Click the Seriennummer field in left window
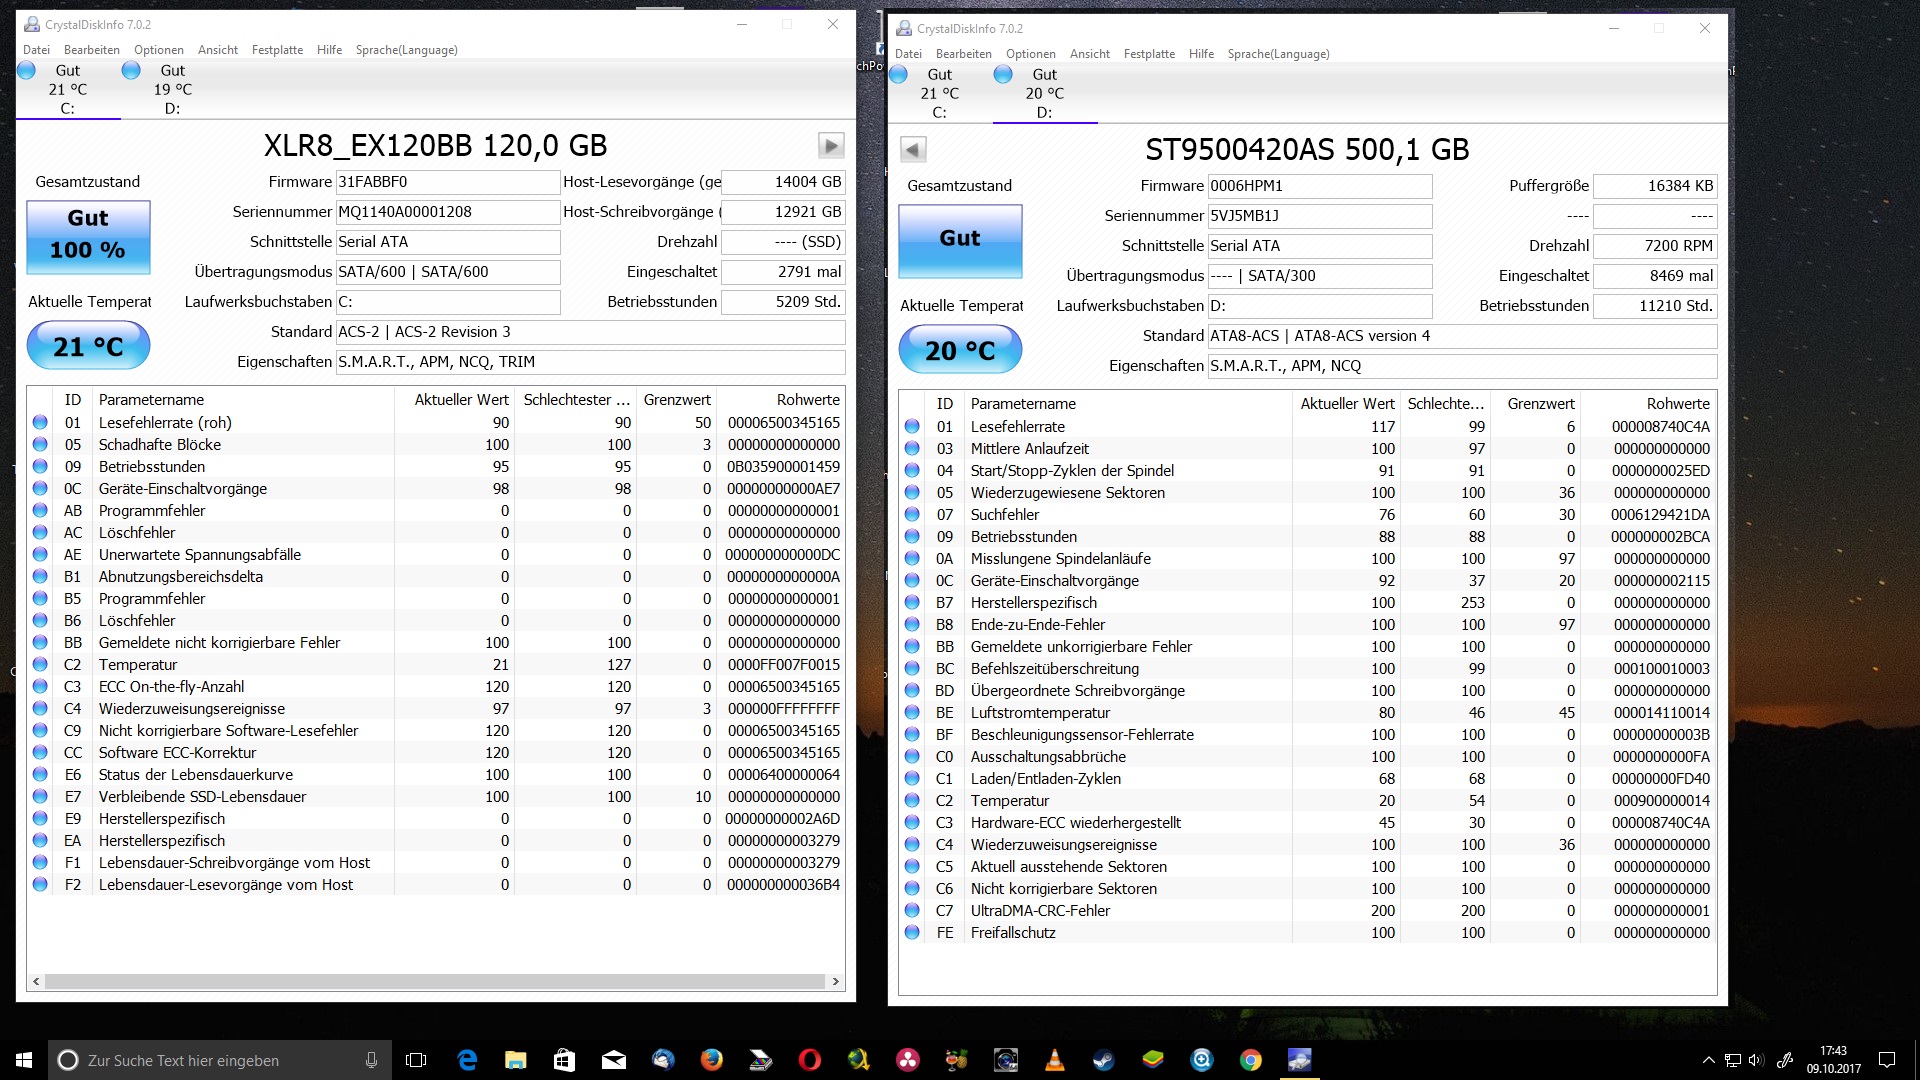The height and width of the screenshot is (1080, 1920). (447, 212)
